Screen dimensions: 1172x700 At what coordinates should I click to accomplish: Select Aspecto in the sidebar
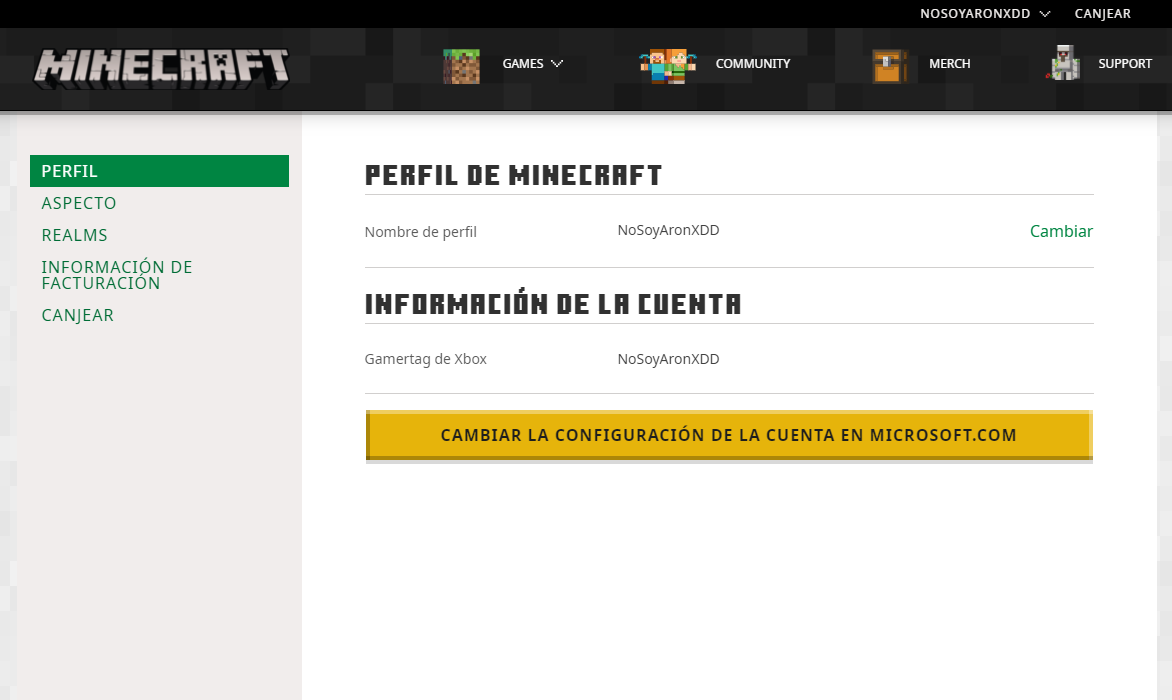coord(78,203)
